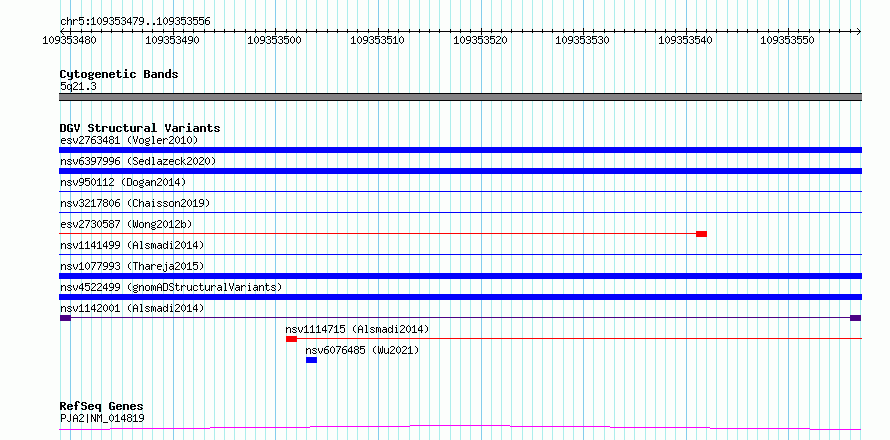Click ruler position 109353530
Image resolution: width=890 pixels, height=440 pixels.
click(582, 40)
